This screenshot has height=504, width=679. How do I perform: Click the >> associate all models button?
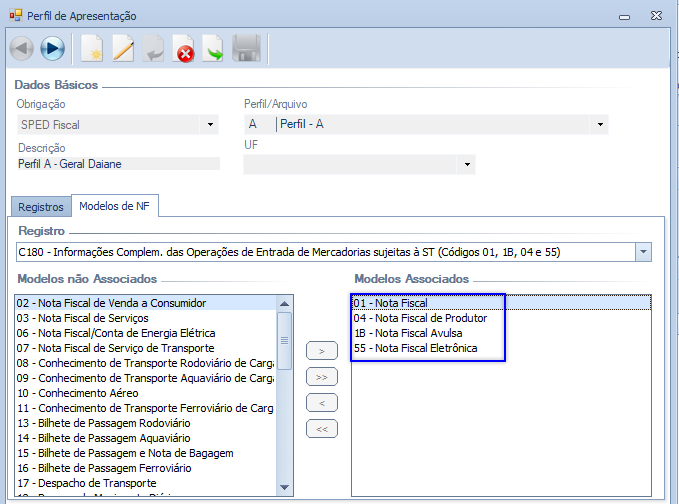pos(322,377)
